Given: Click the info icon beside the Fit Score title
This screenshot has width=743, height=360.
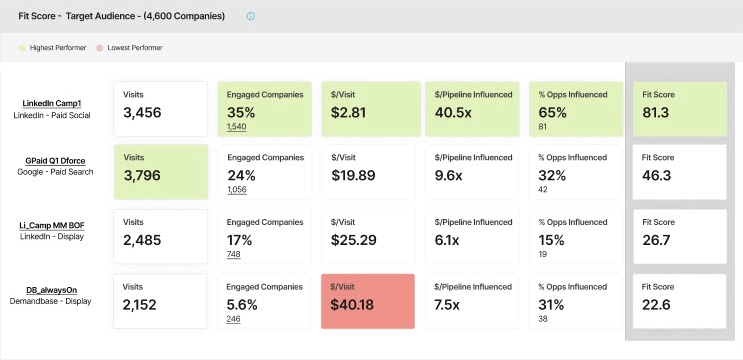Looking at the screenshot, I should pyautogui.click(x=251, y=16).
